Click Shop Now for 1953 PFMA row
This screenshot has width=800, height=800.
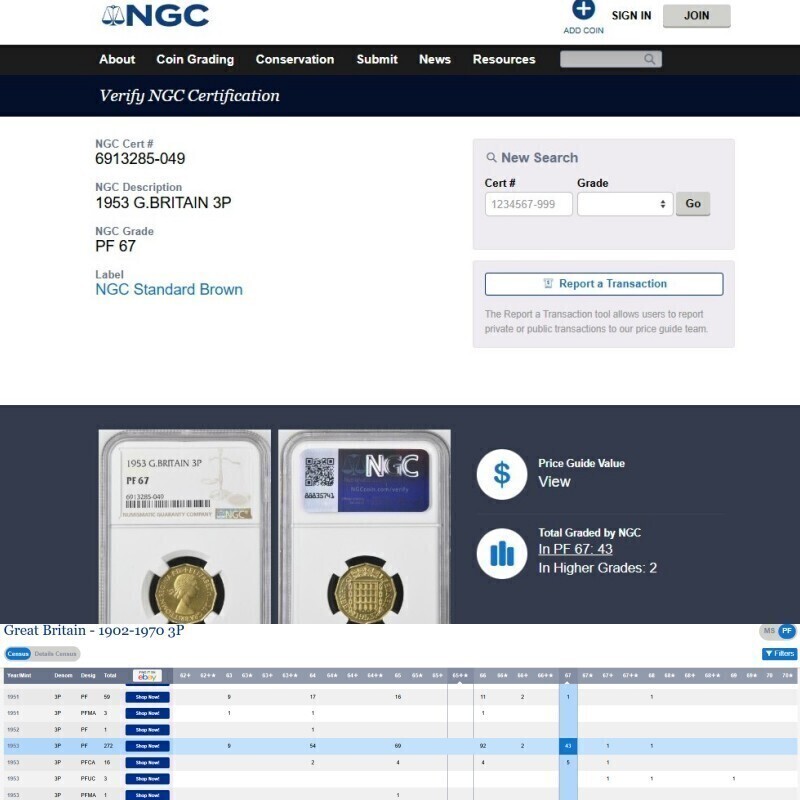pos(147,795)
